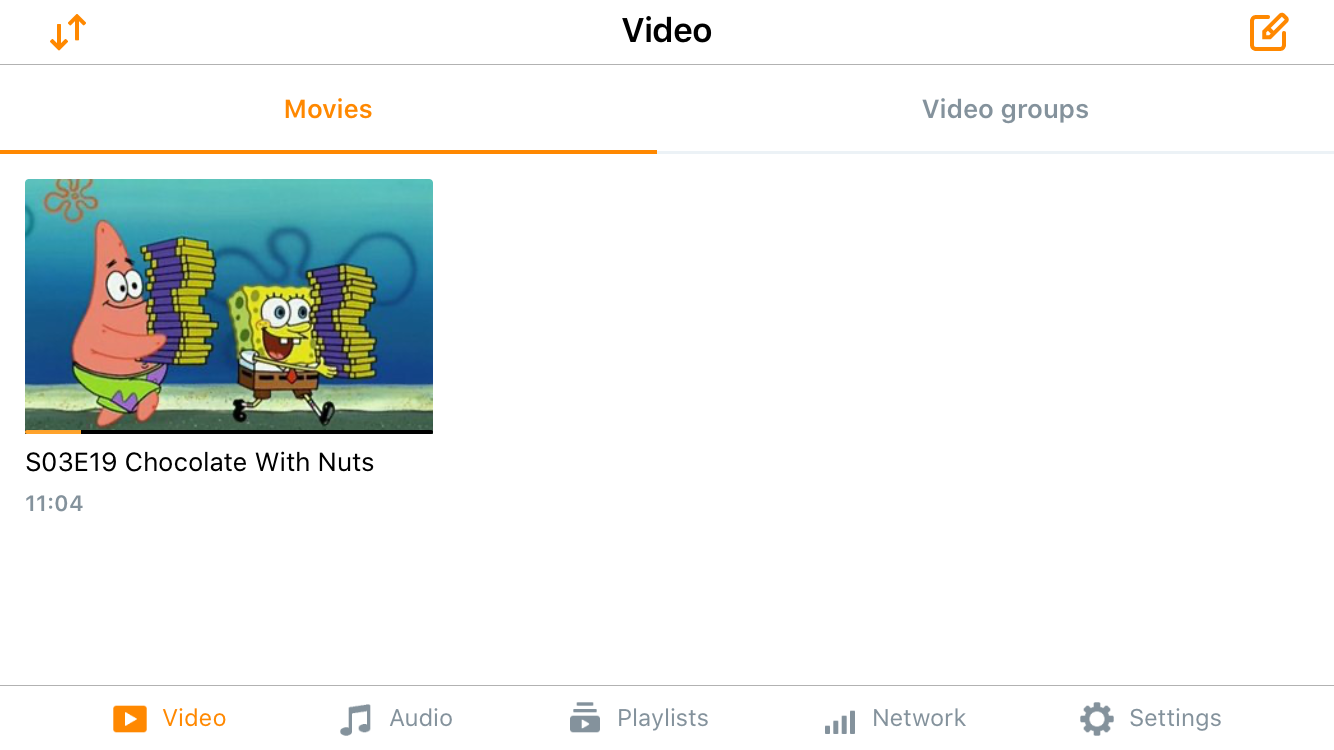Click the Video page title heading
The width and height of the screenshot is (1334, 750).
[x=667, y=31]
